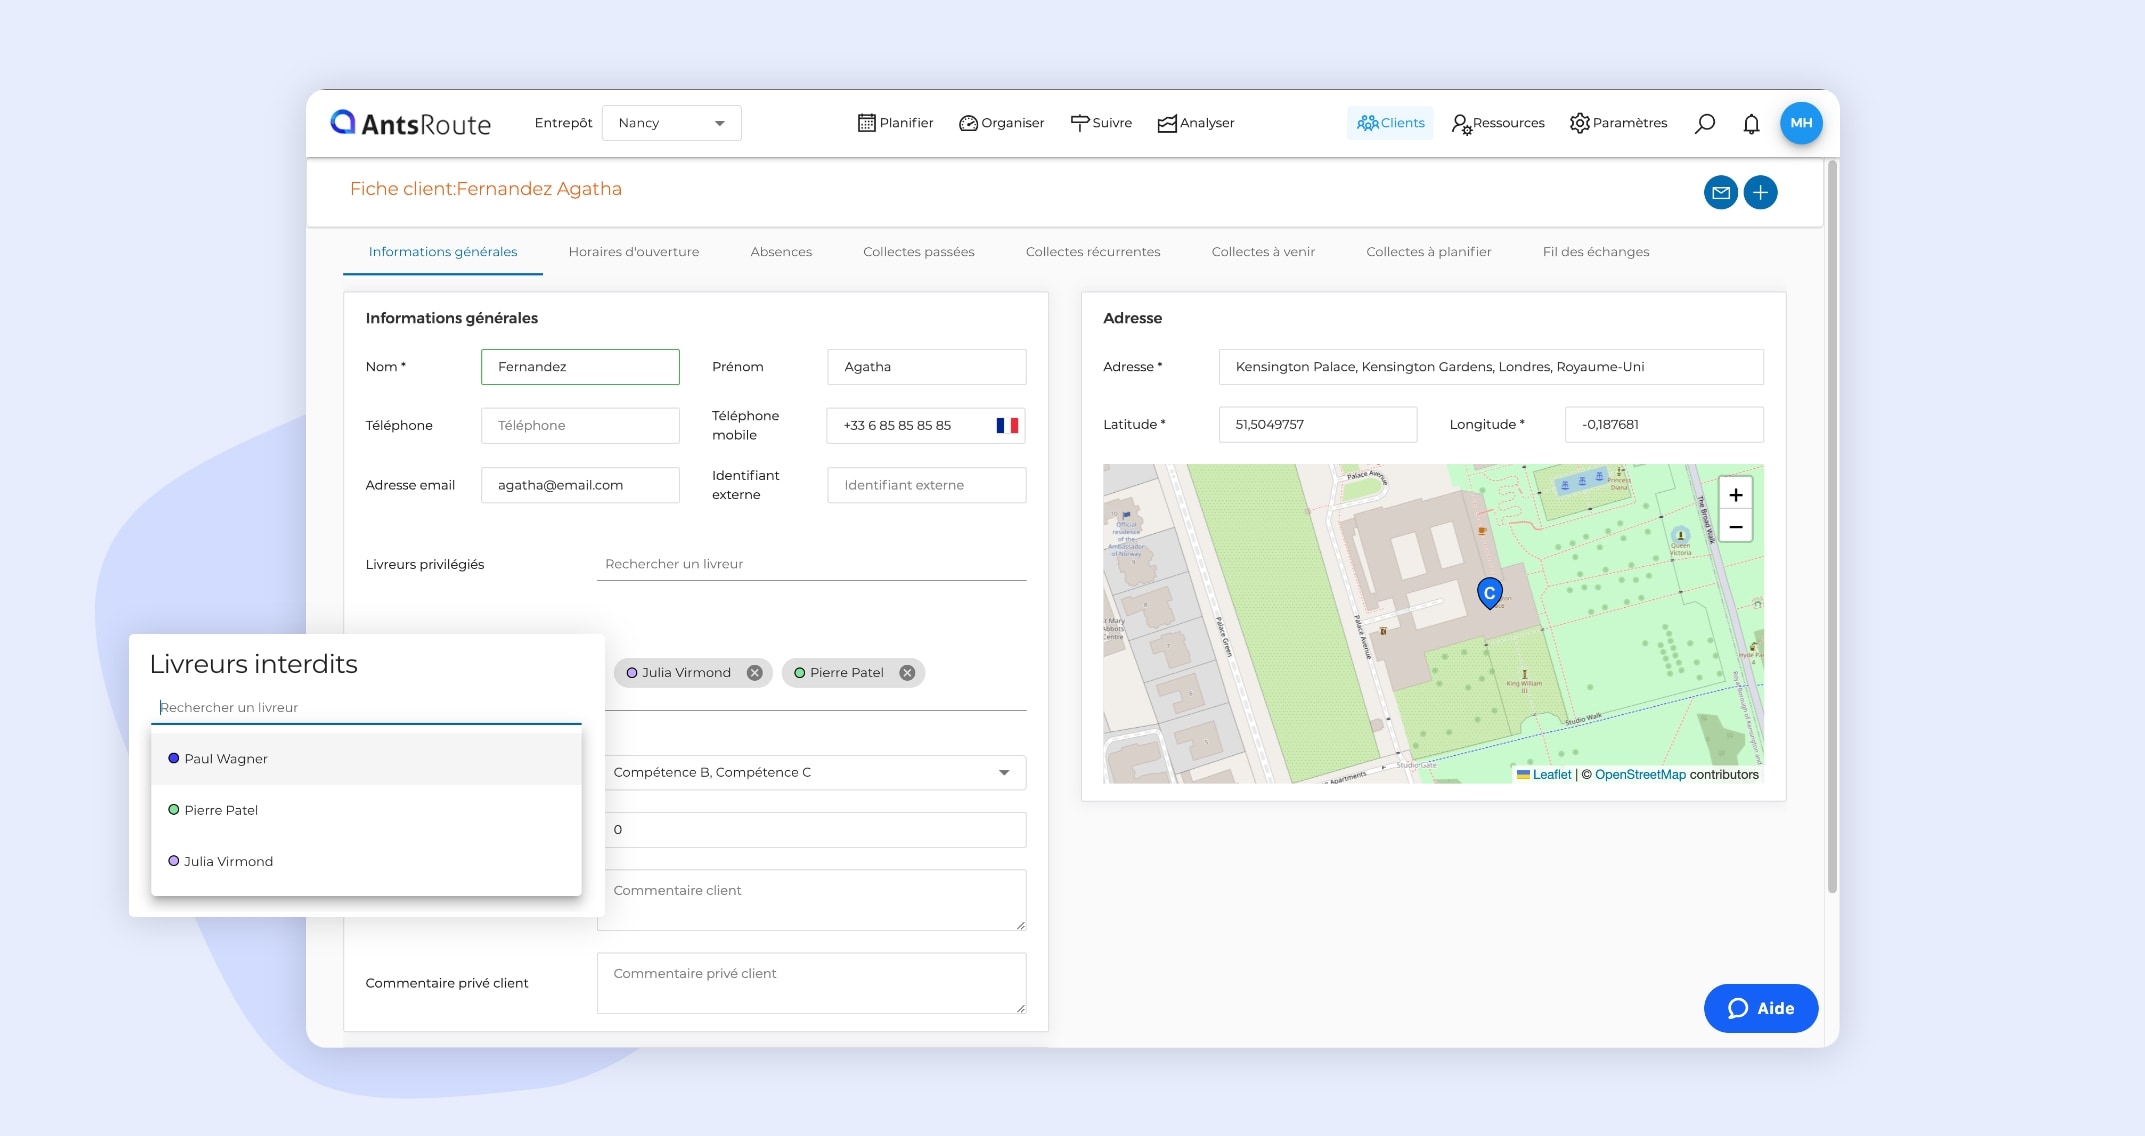Remove the Pierre Patel chip

coord(907,673)
